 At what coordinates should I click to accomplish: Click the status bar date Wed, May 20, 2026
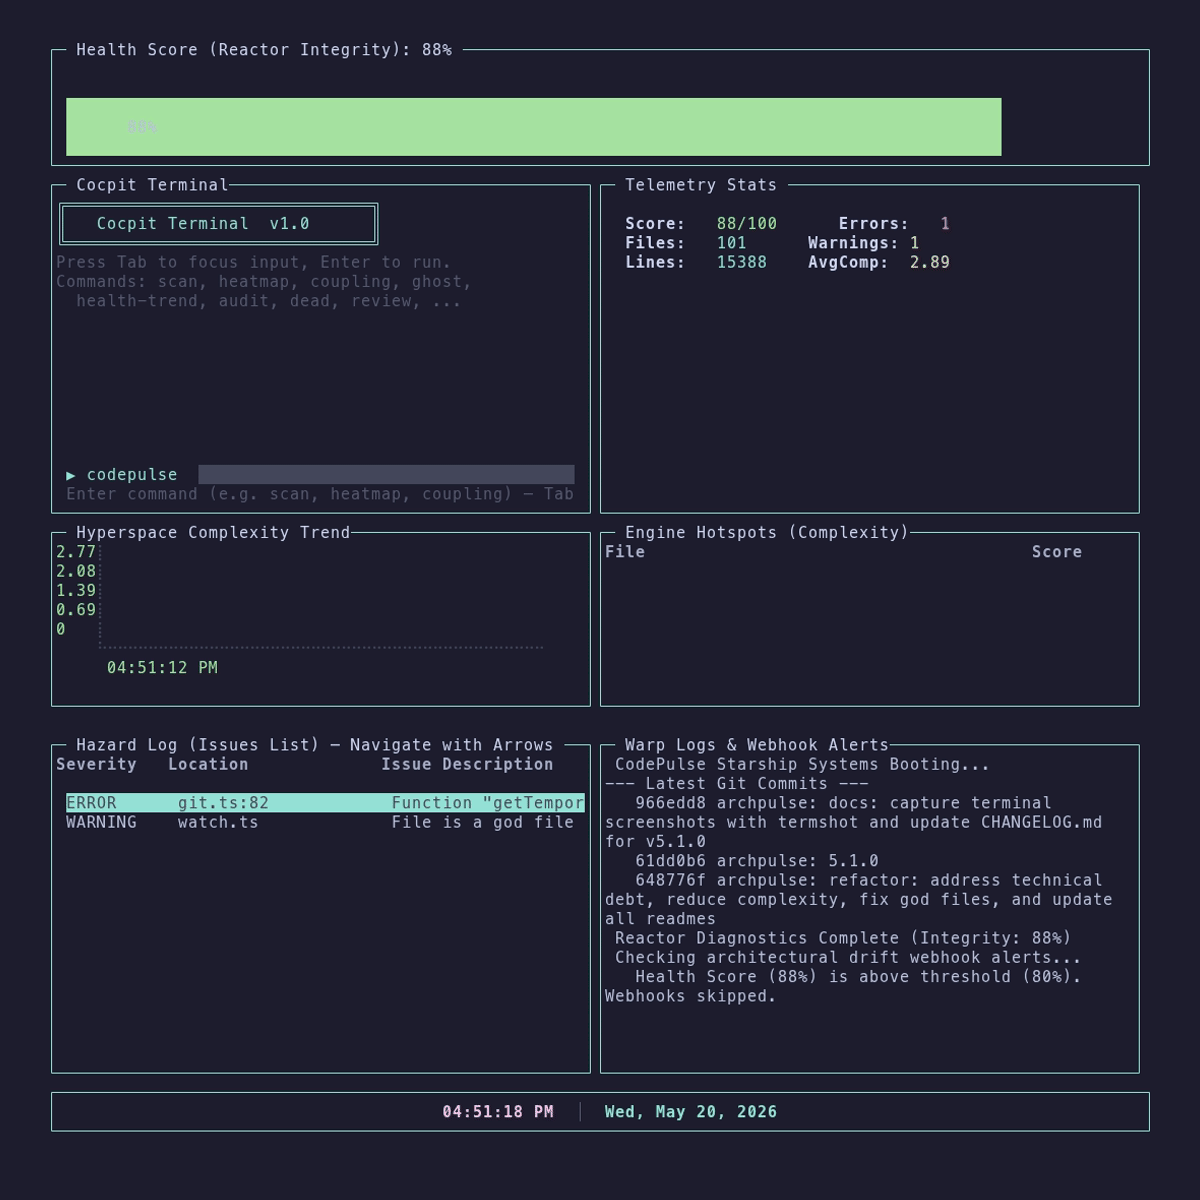coord(691,1112)
